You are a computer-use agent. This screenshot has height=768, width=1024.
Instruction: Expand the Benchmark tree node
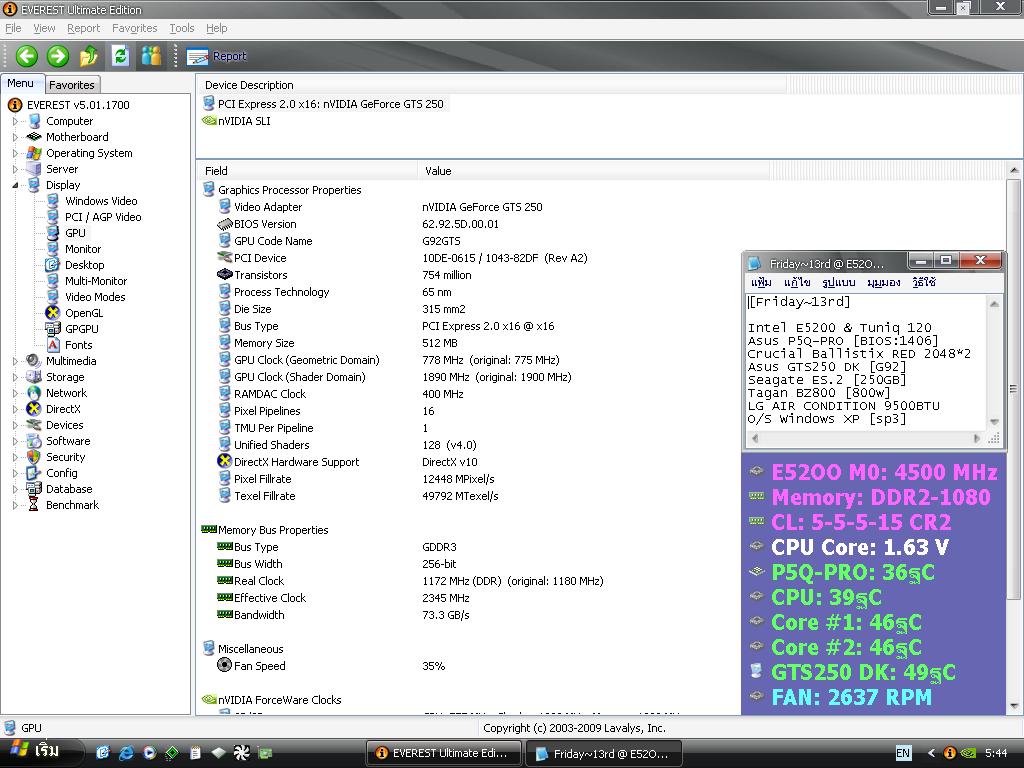click(15, 505)
